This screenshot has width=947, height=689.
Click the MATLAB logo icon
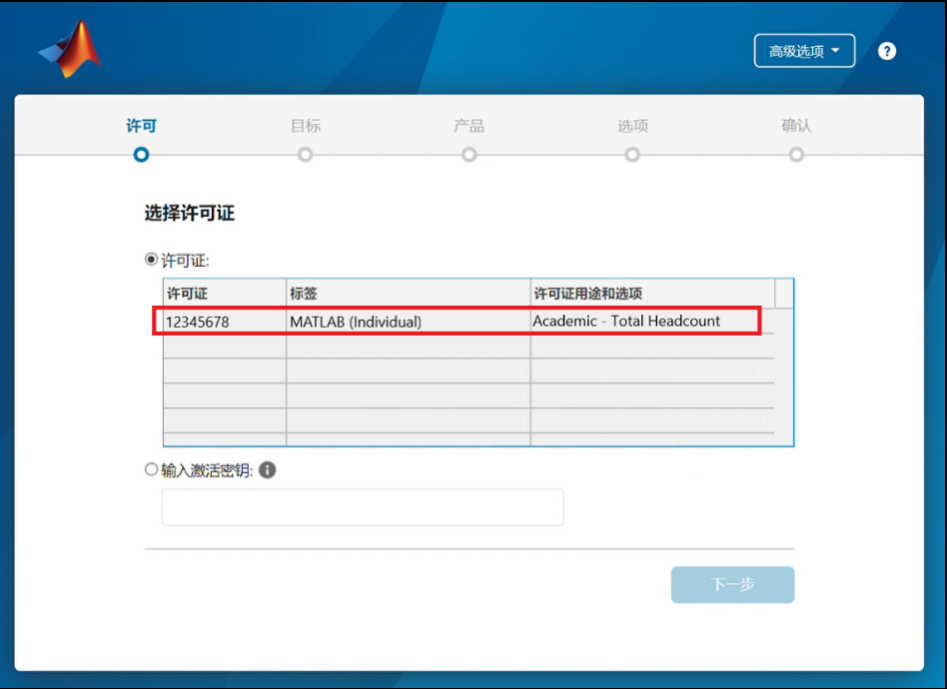click(71, 49)
